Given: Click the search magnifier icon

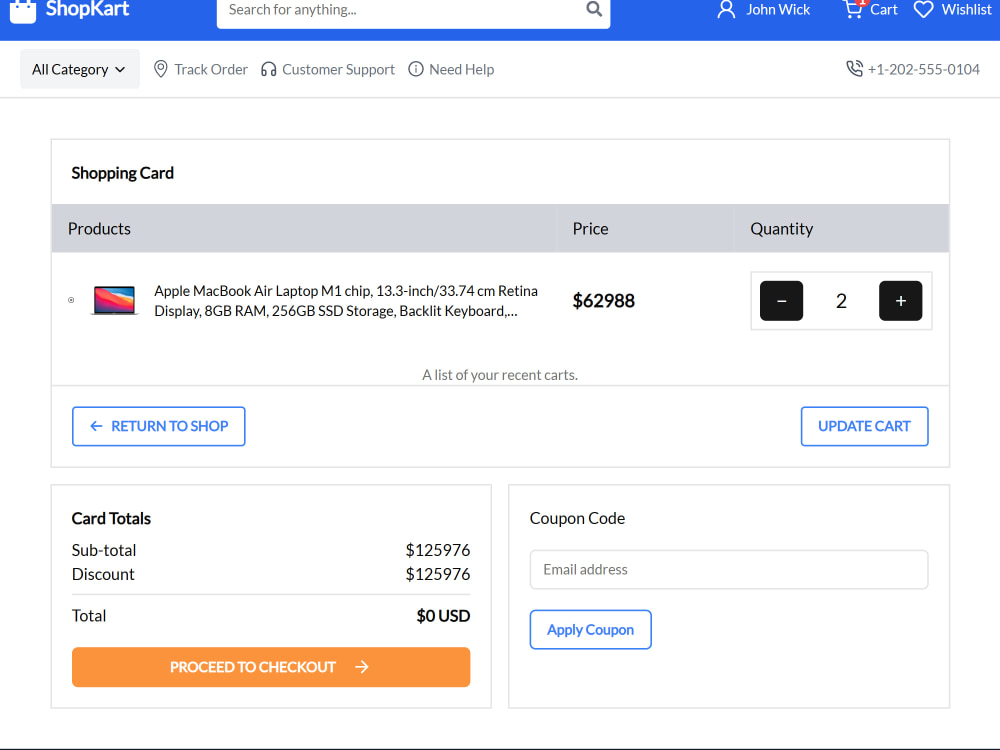Looking at the screenshot, I should coord(594,9).
